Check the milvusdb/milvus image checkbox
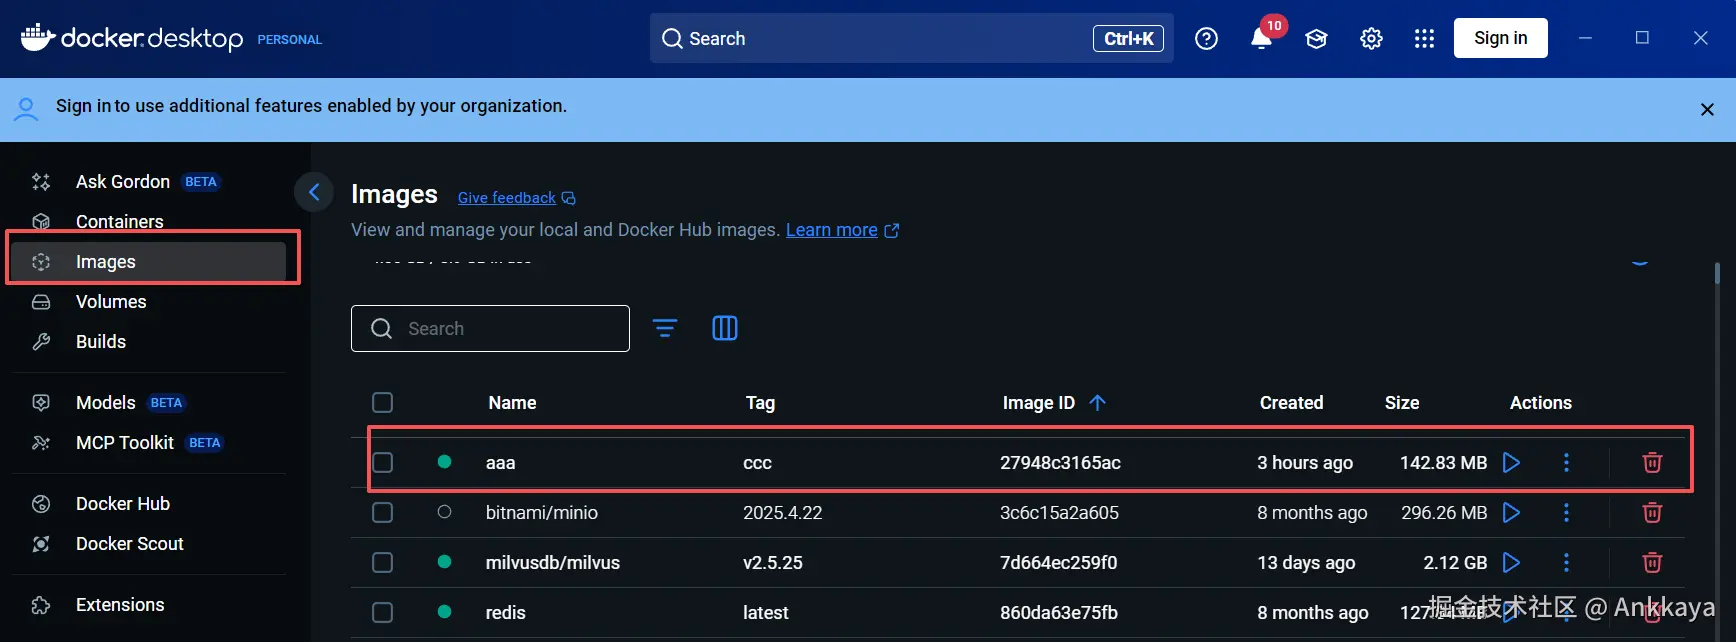Viewport: 1736px width, 642px height. (x=382, y=563)
